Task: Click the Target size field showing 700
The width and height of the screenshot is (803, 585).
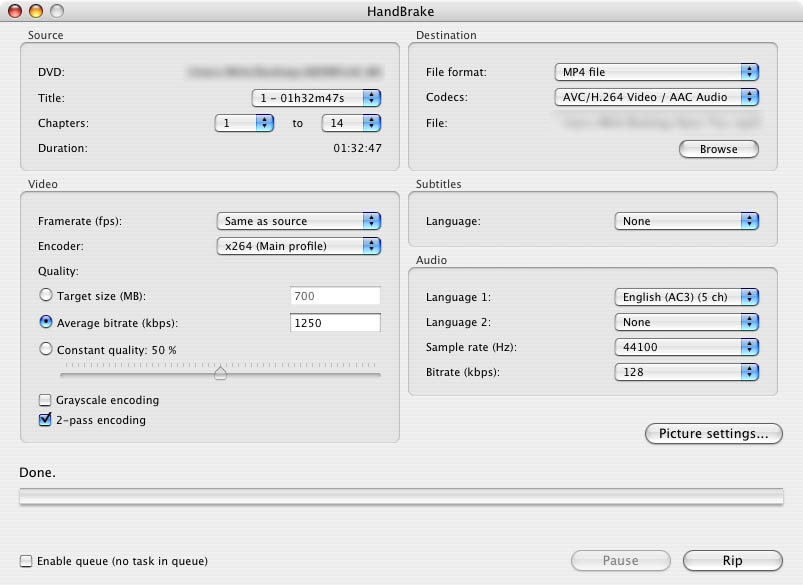Action: click(x=335, y=296)
